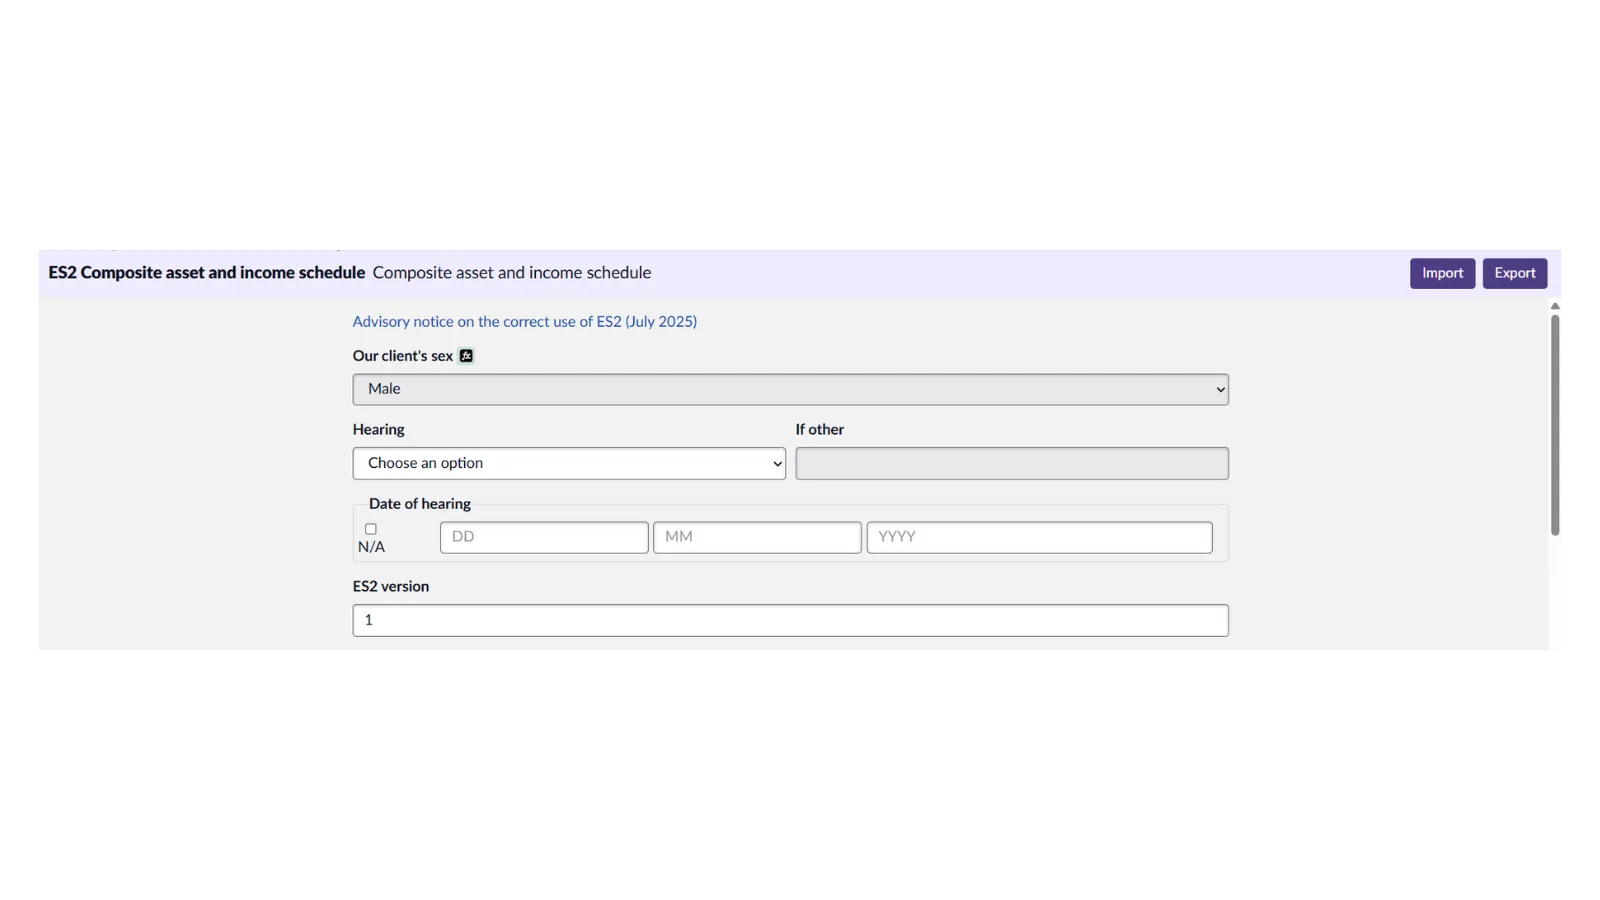Expand the Hearing dropdown
Viewport: 1600px width, 900px height.
point(568,463)
